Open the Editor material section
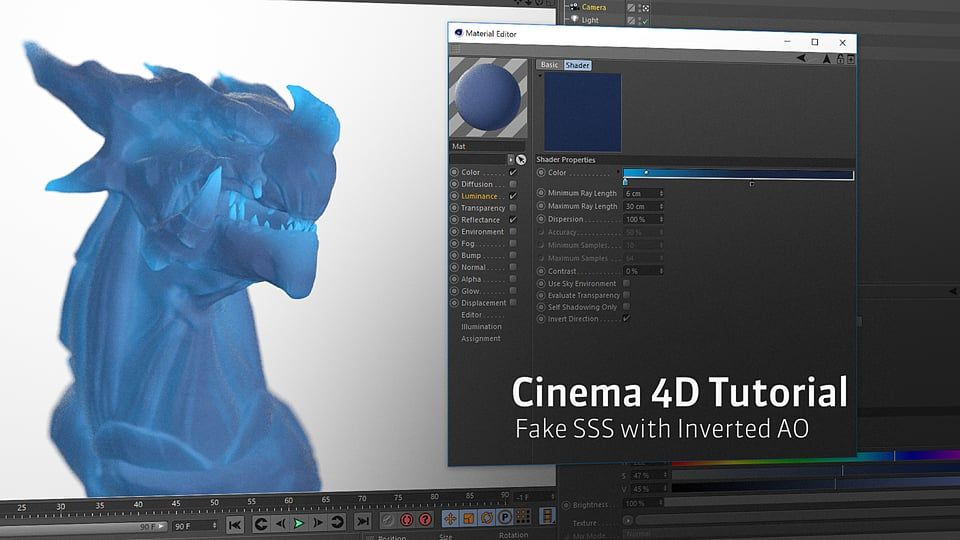Viewport: 960px width, 540px height. pyautogui.click(x=471, y=315)
